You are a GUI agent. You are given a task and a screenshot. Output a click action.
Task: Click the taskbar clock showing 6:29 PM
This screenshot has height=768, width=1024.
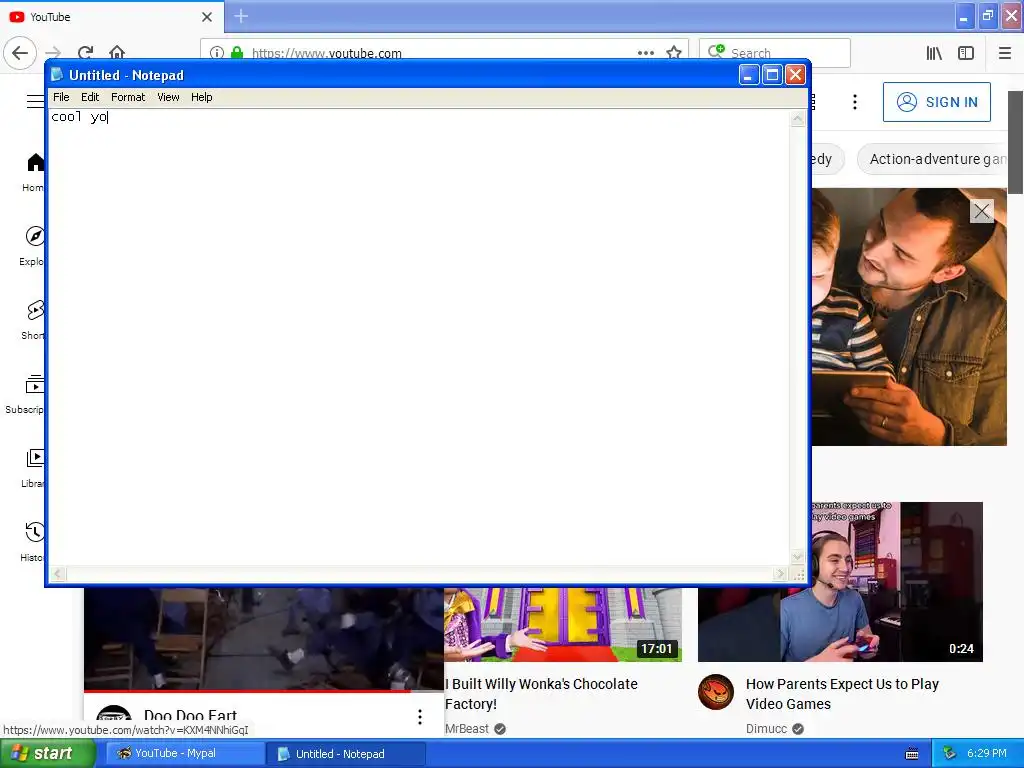point(986,754)
